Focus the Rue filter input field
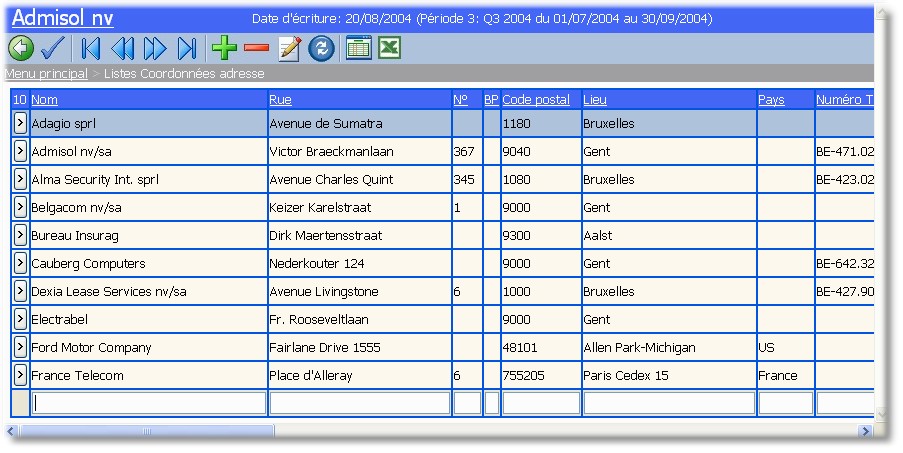The image size is (903, 453). (360, 403)
